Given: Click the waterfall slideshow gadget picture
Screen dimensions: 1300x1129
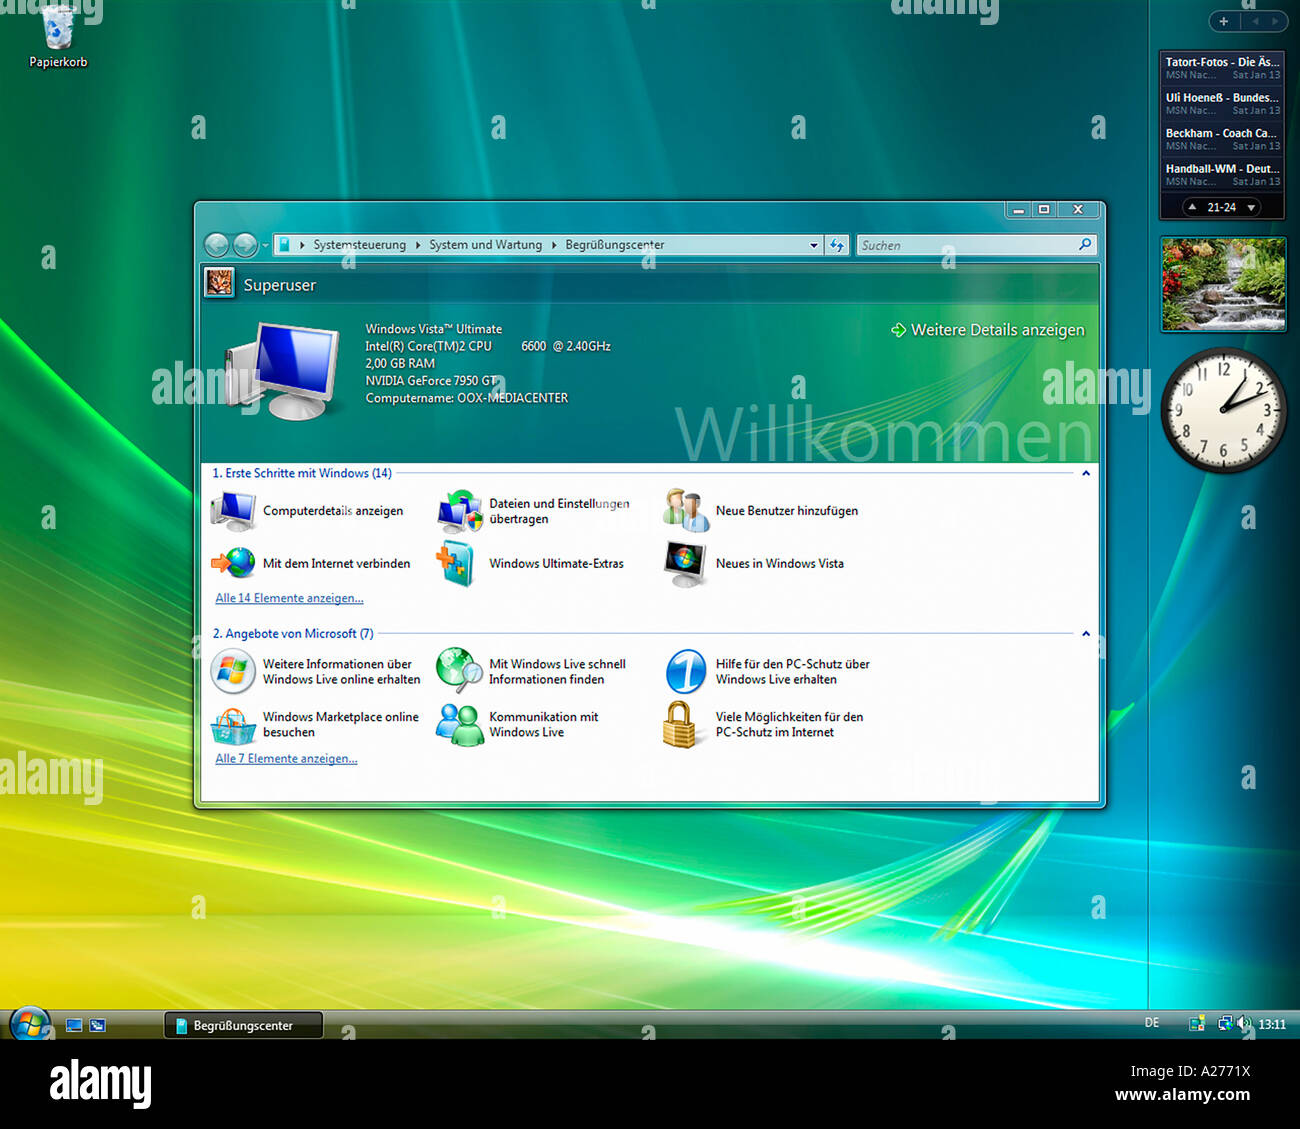Looking at the screenshot, I should click(1223, 284).
